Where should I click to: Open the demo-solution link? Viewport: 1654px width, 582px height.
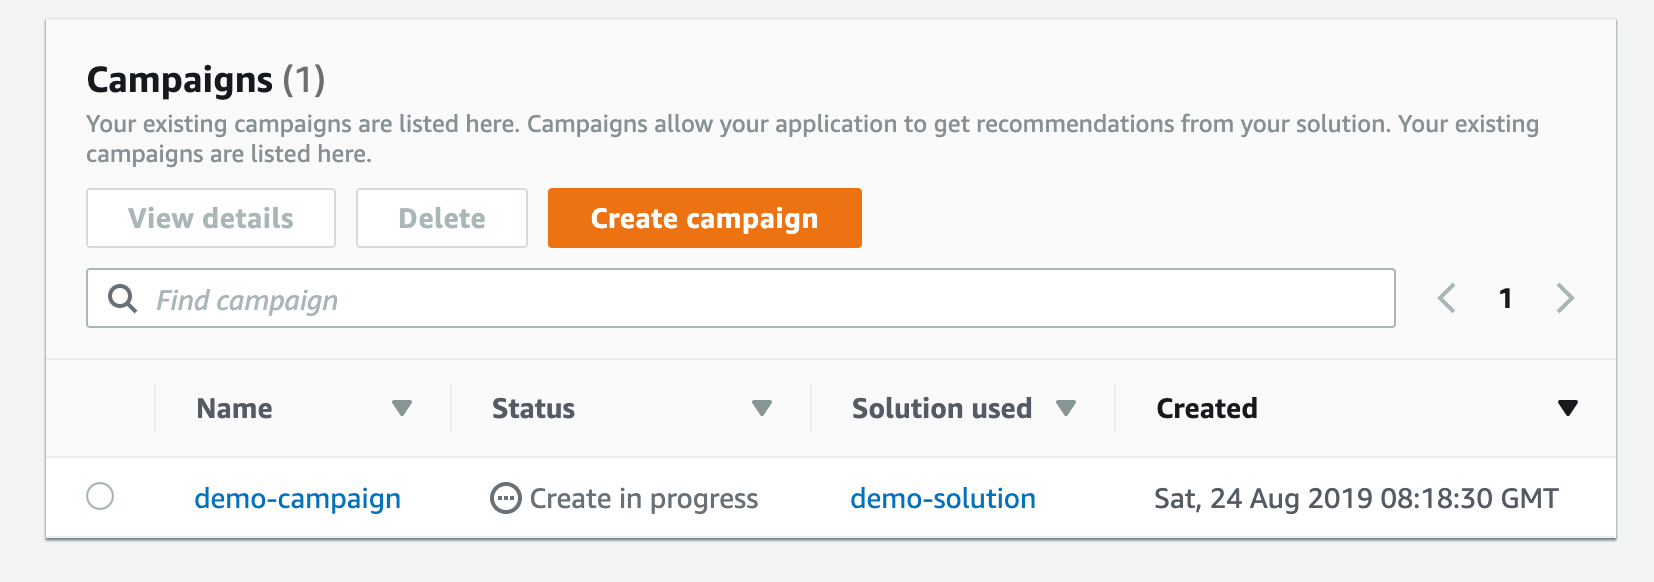943,498
